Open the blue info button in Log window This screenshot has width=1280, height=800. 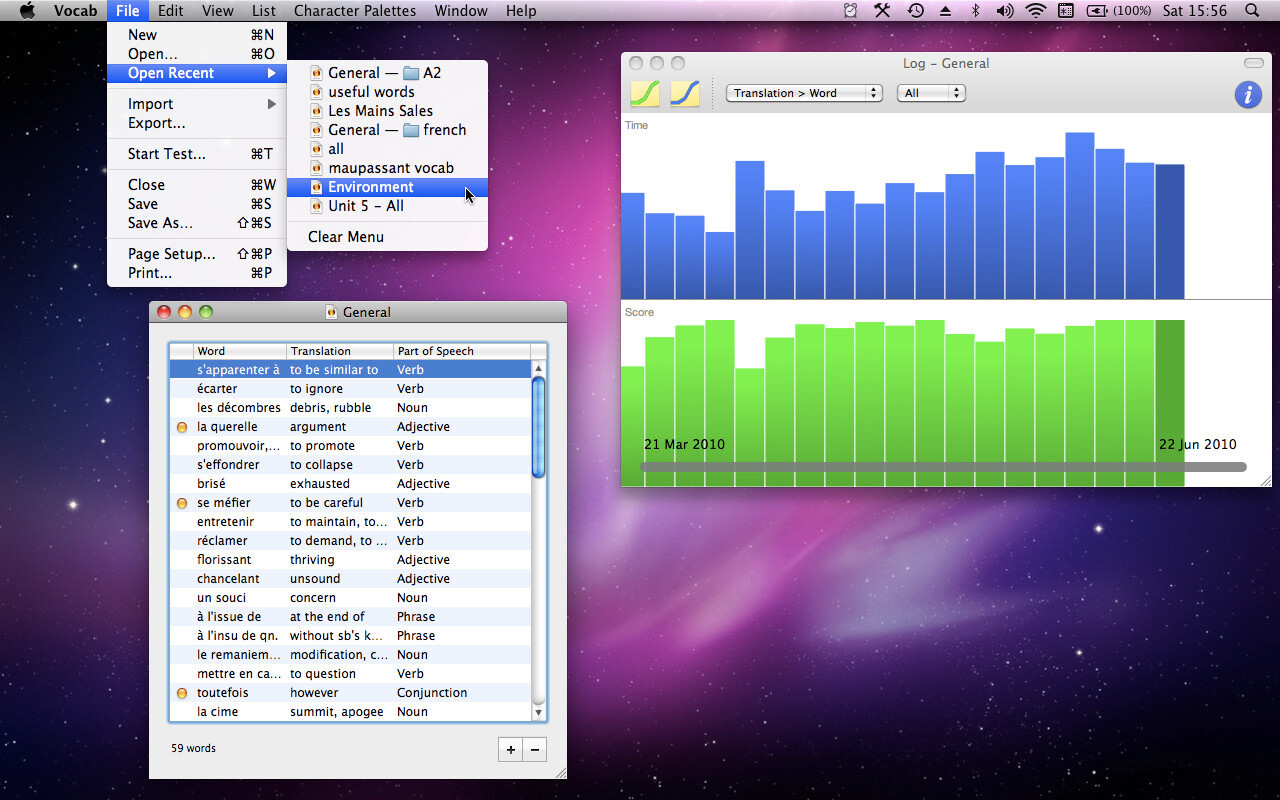tap(1248, 94)
